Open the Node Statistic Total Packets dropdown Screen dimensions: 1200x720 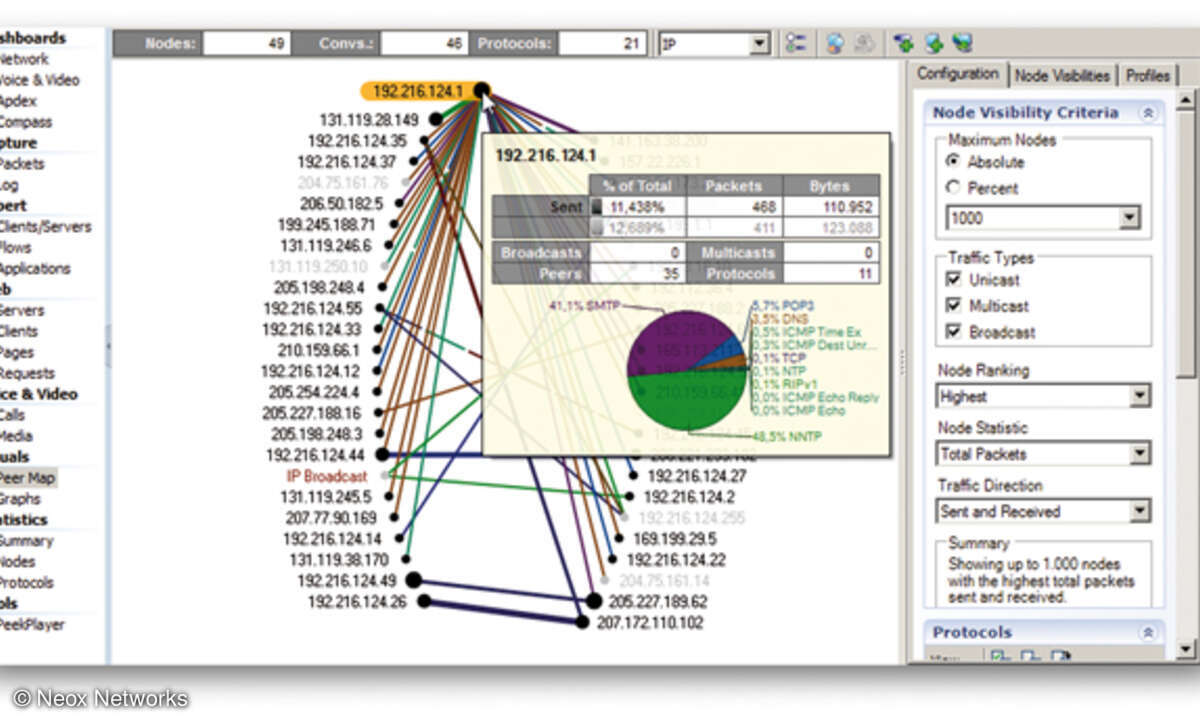[1044, 454]
